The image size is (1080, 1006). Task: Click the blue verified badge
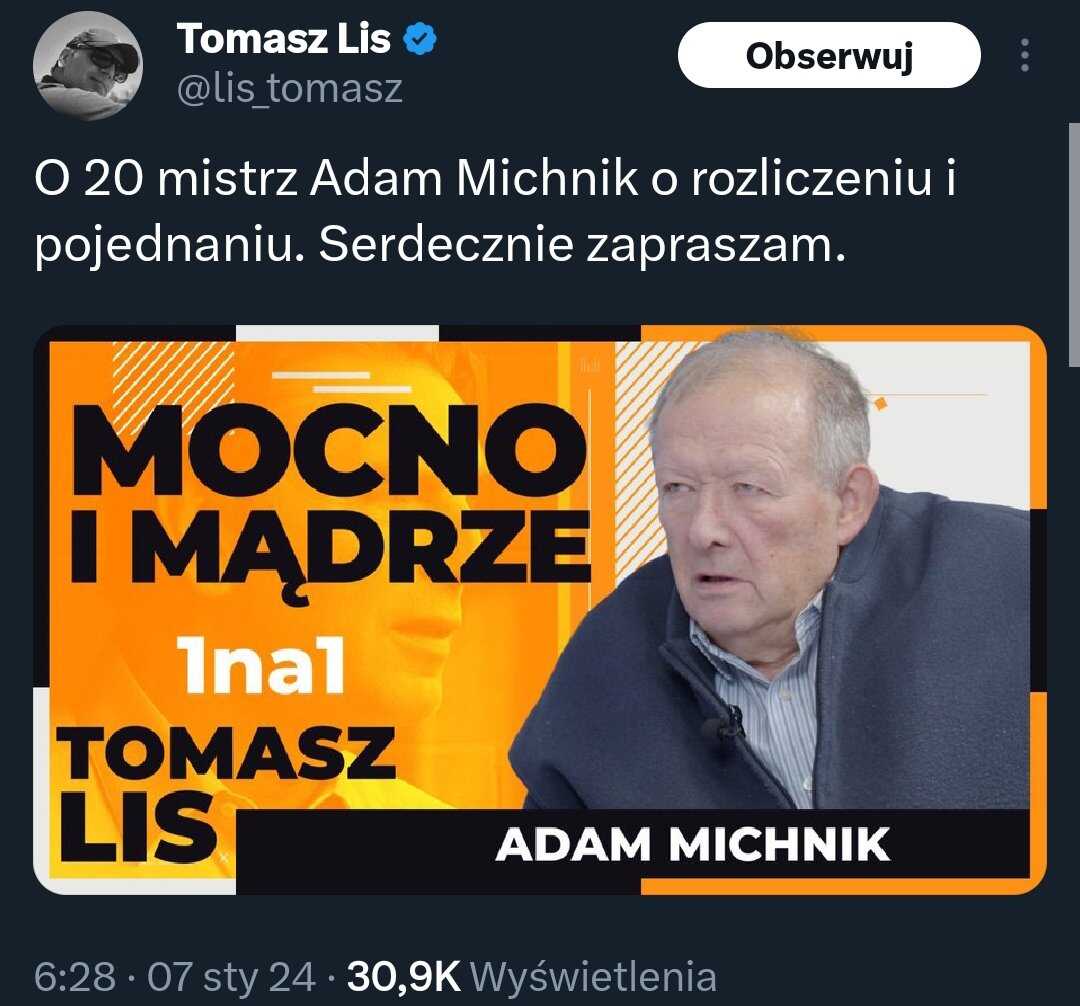coord(419,39)
